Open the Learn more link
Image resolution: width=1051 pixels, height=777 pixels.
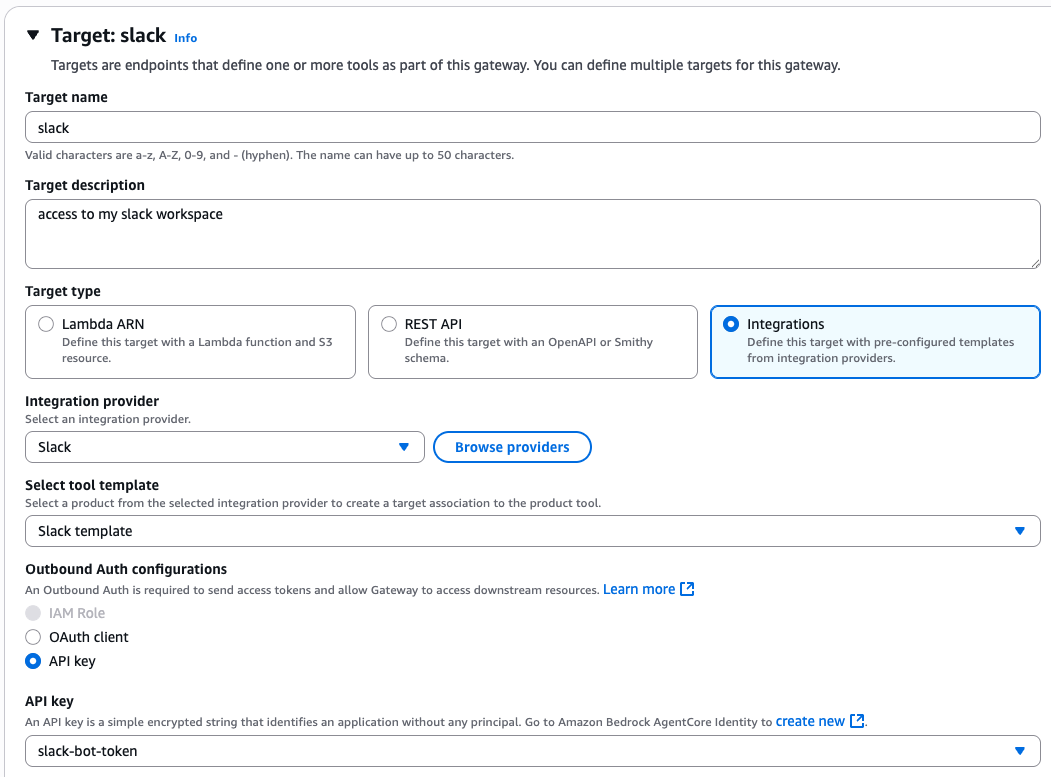click(x=638, y=589)
